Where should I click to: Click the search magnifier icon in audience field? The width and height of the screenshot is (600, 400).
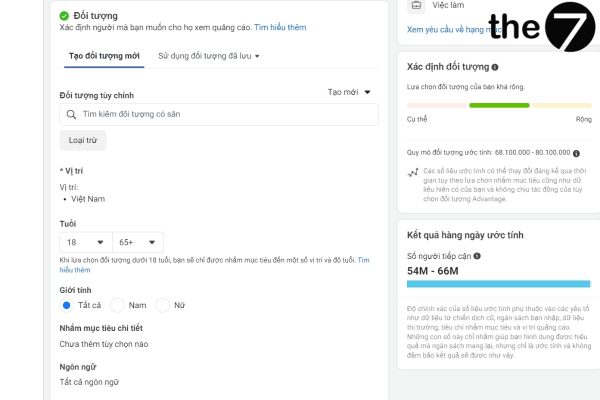(x=72, y=115)
